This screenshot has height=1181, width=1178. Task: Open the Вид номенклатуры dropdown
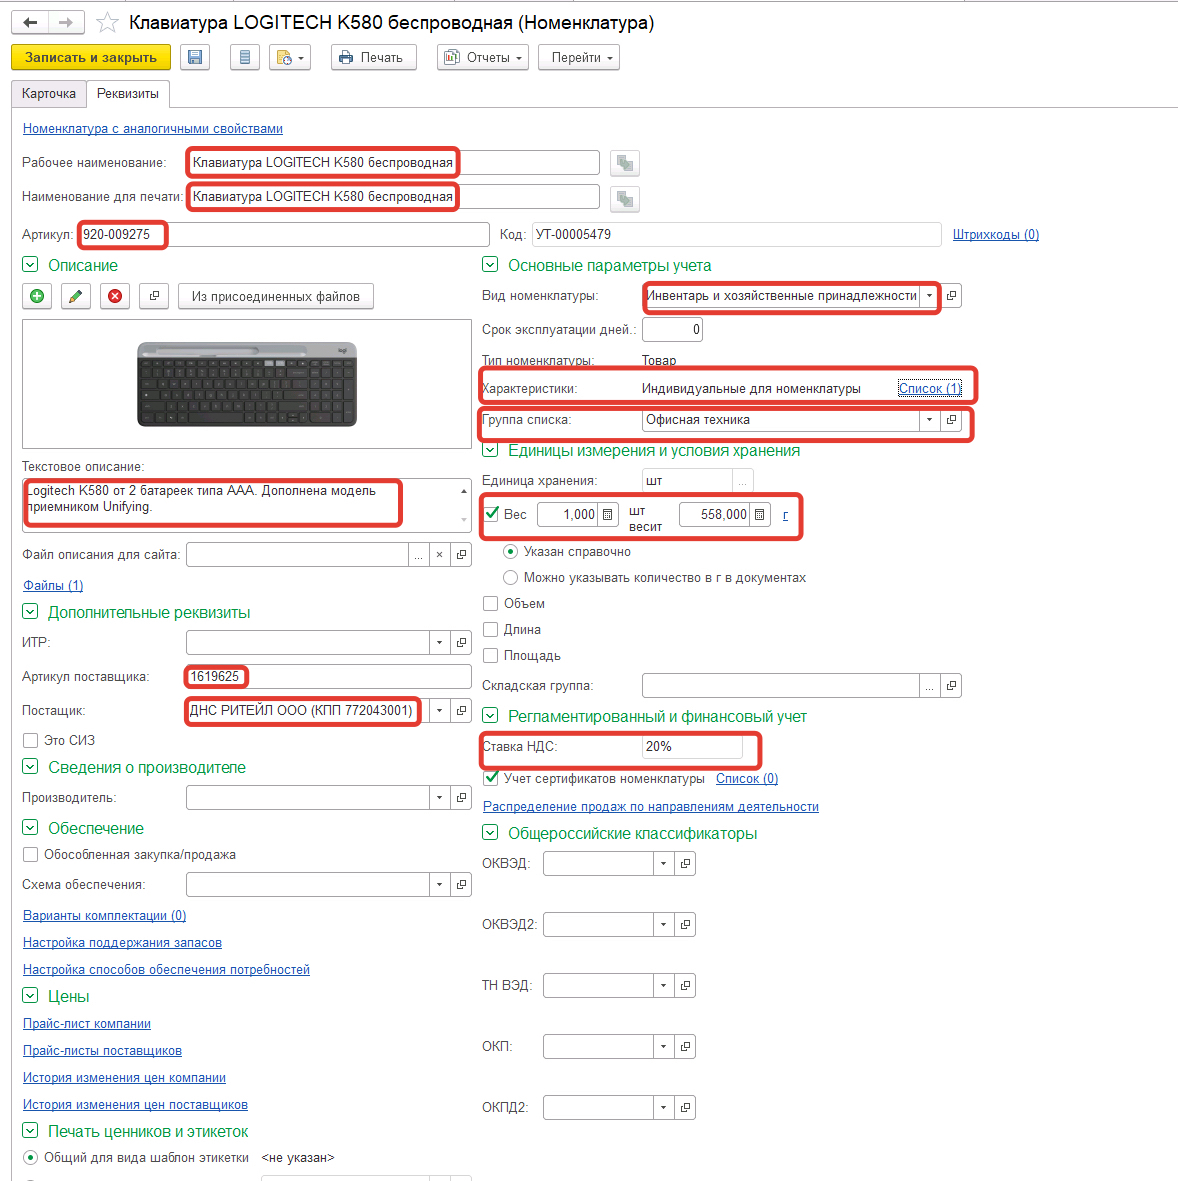(930, 296)
